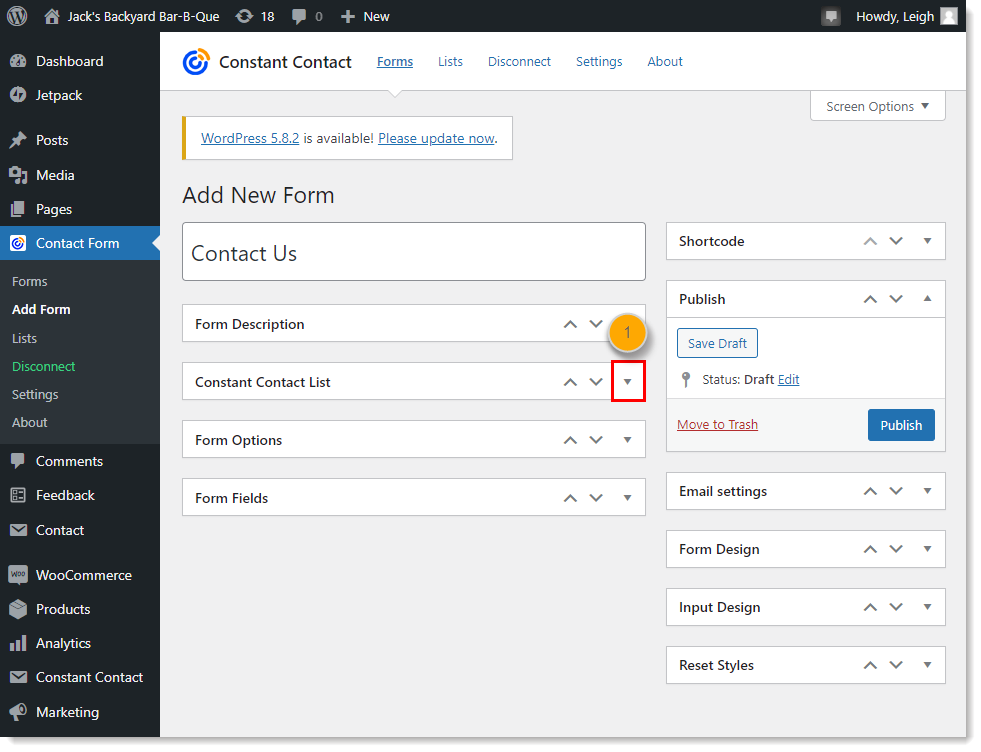This screenshot has width=981, height=752.
Task: Move the Reset Styles panel down
Action: (x=896, y=665)
